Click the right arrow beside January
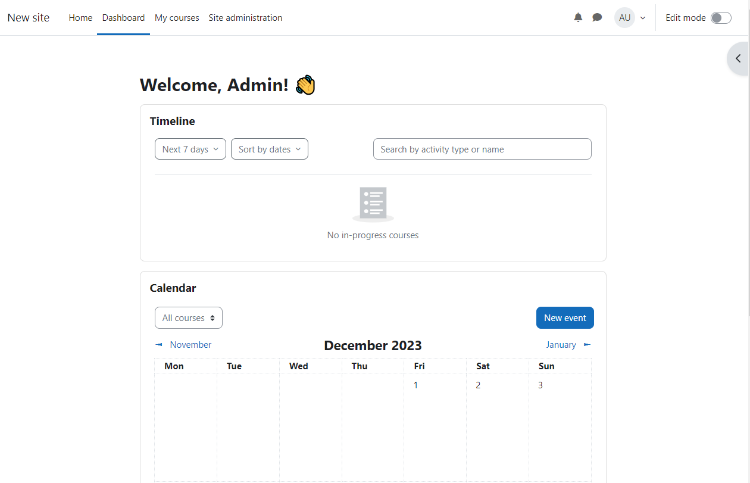 click(587, 345)
